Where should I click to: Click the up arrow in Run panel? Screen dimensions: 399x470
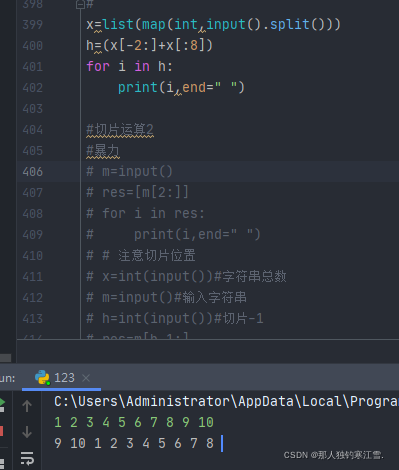[27, 406]
